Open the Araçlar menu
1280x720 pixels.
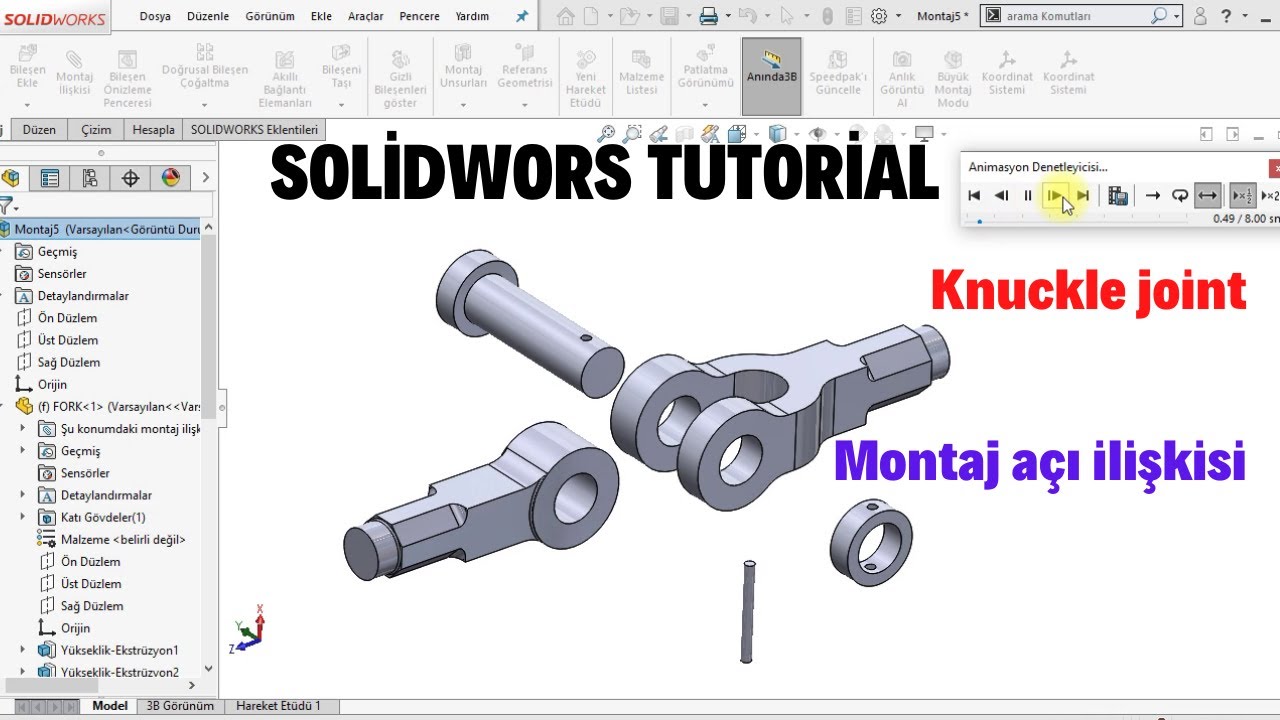click(x=366, y=16)
